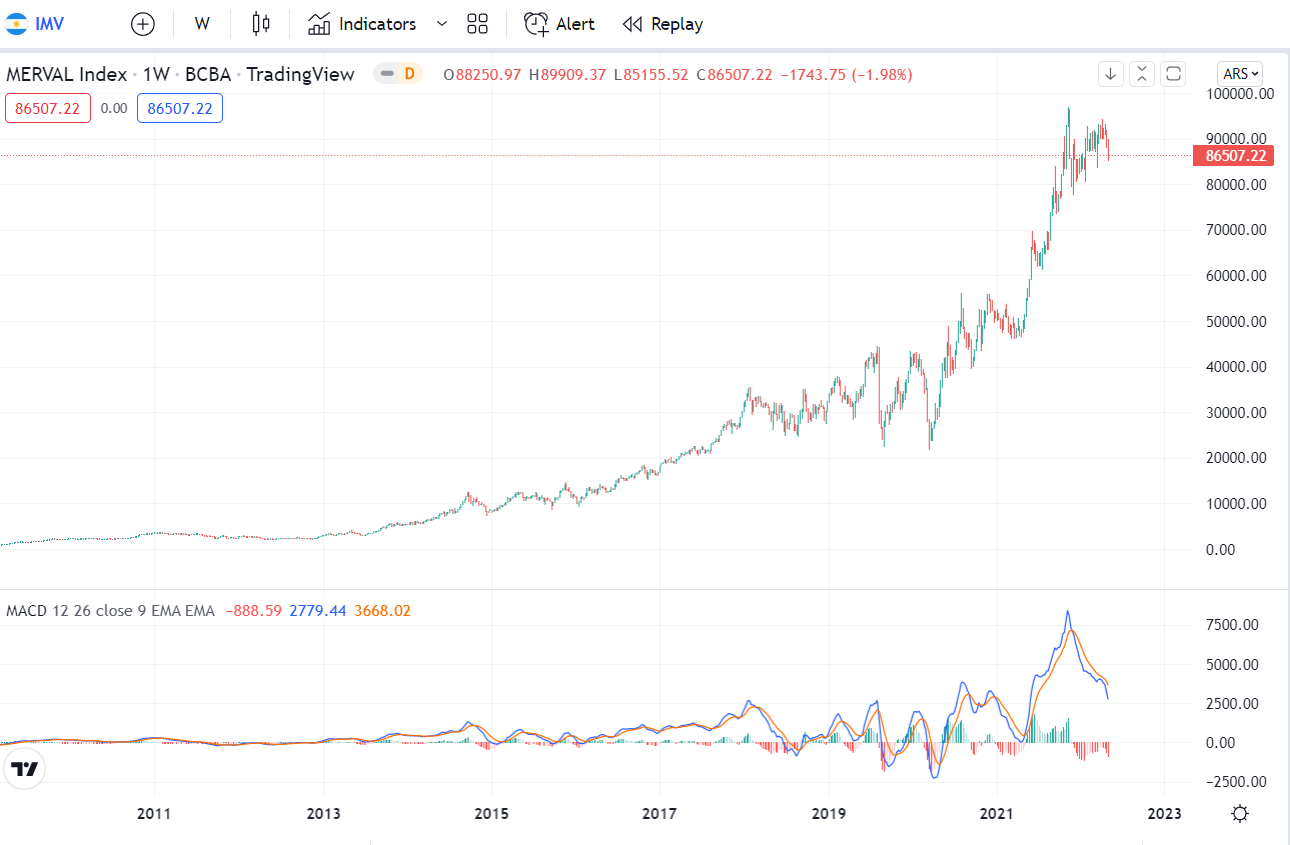Open the layout grid selector icon
Screen dimensions: 1290x845
pos(477,24)
